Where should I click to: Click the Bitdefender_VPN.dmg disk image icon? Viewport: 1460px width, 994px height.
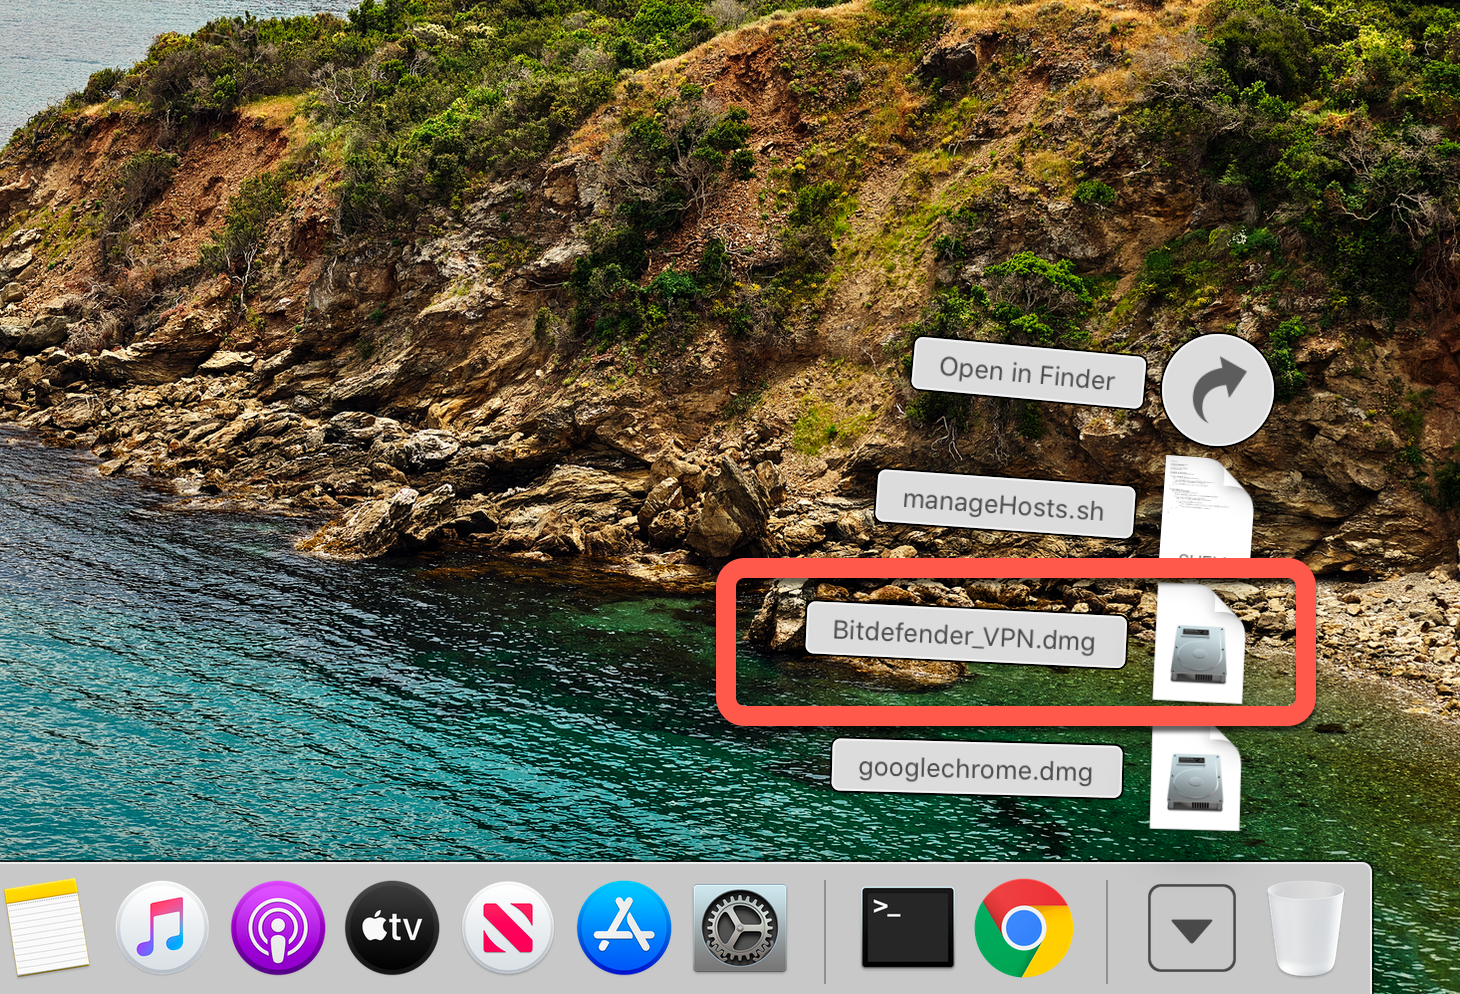pyautogui.click(x=1198, y=645)
